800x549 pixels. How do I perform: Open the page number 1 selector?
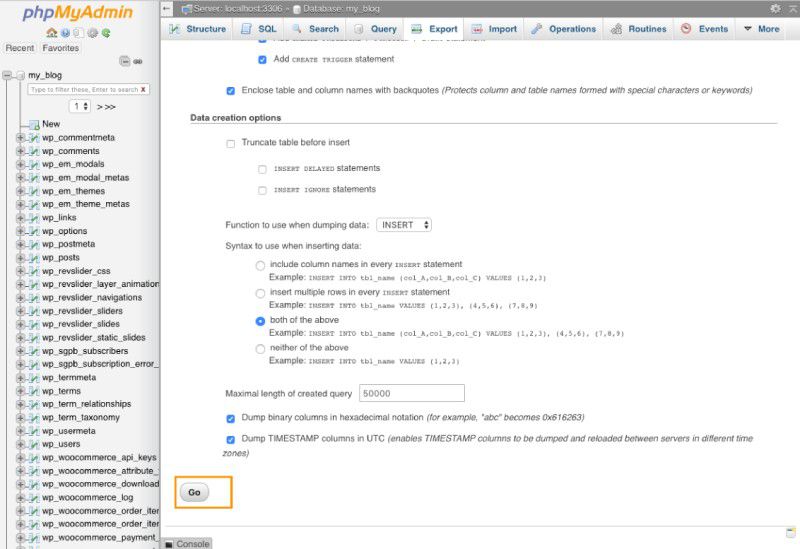pyautogui.click(x=80, y=106)
